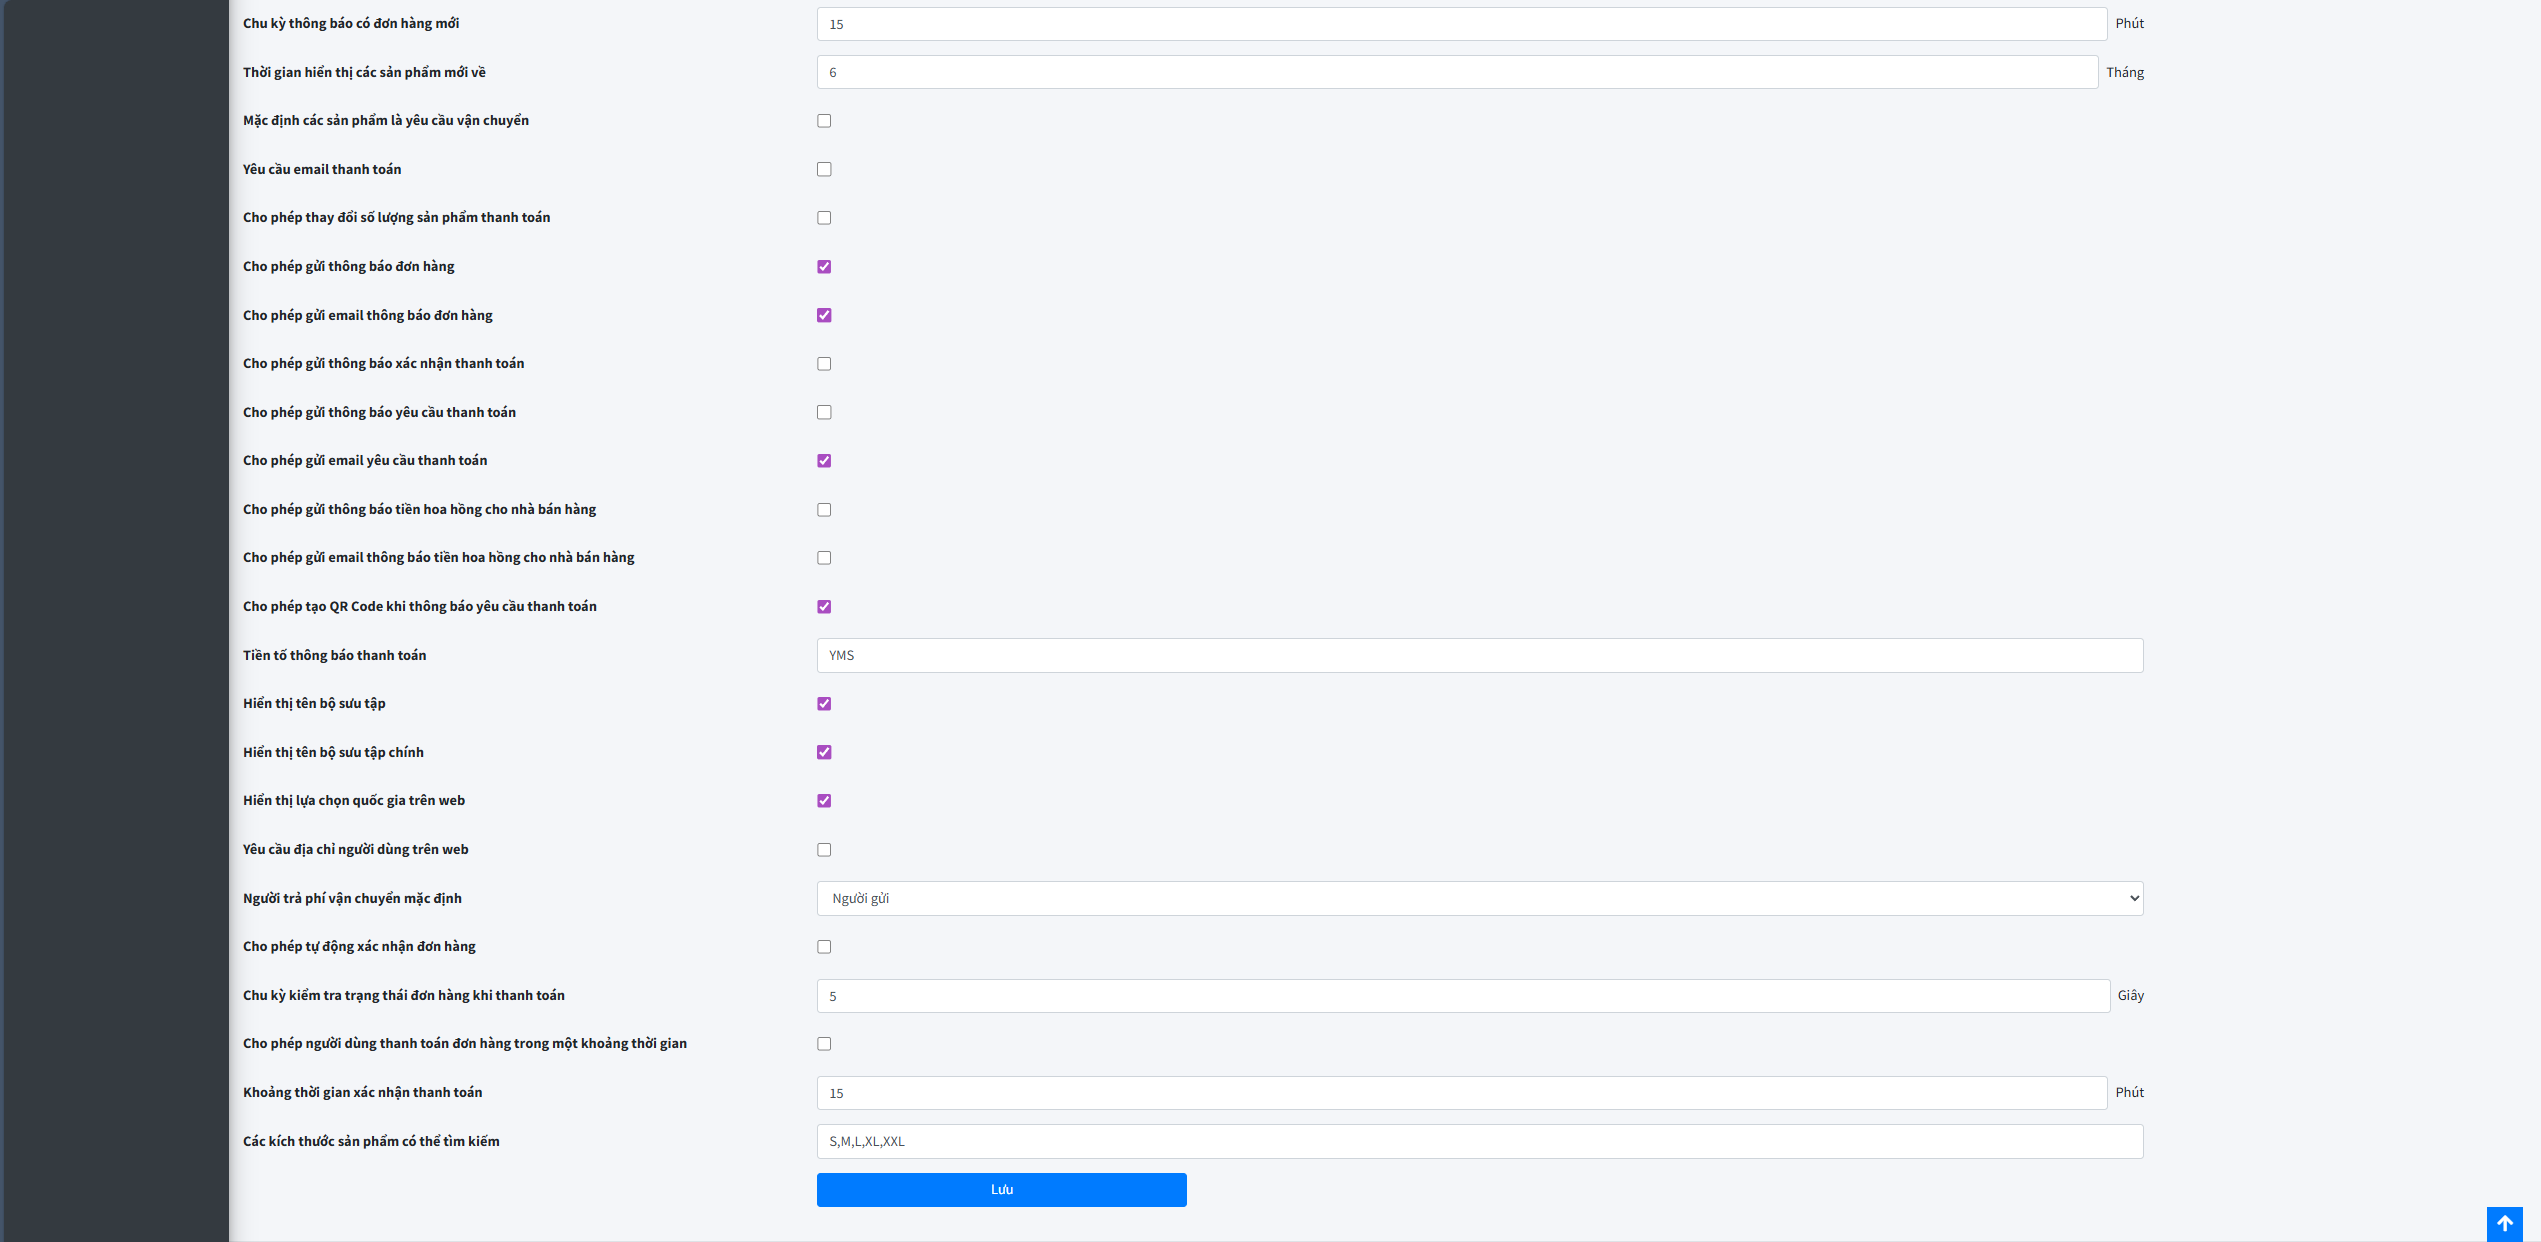This screenshot has height=1242, width=2541.
Task: Uncheck Cho phép gửi email yêu cầu thanh toán
Action: 824,461
